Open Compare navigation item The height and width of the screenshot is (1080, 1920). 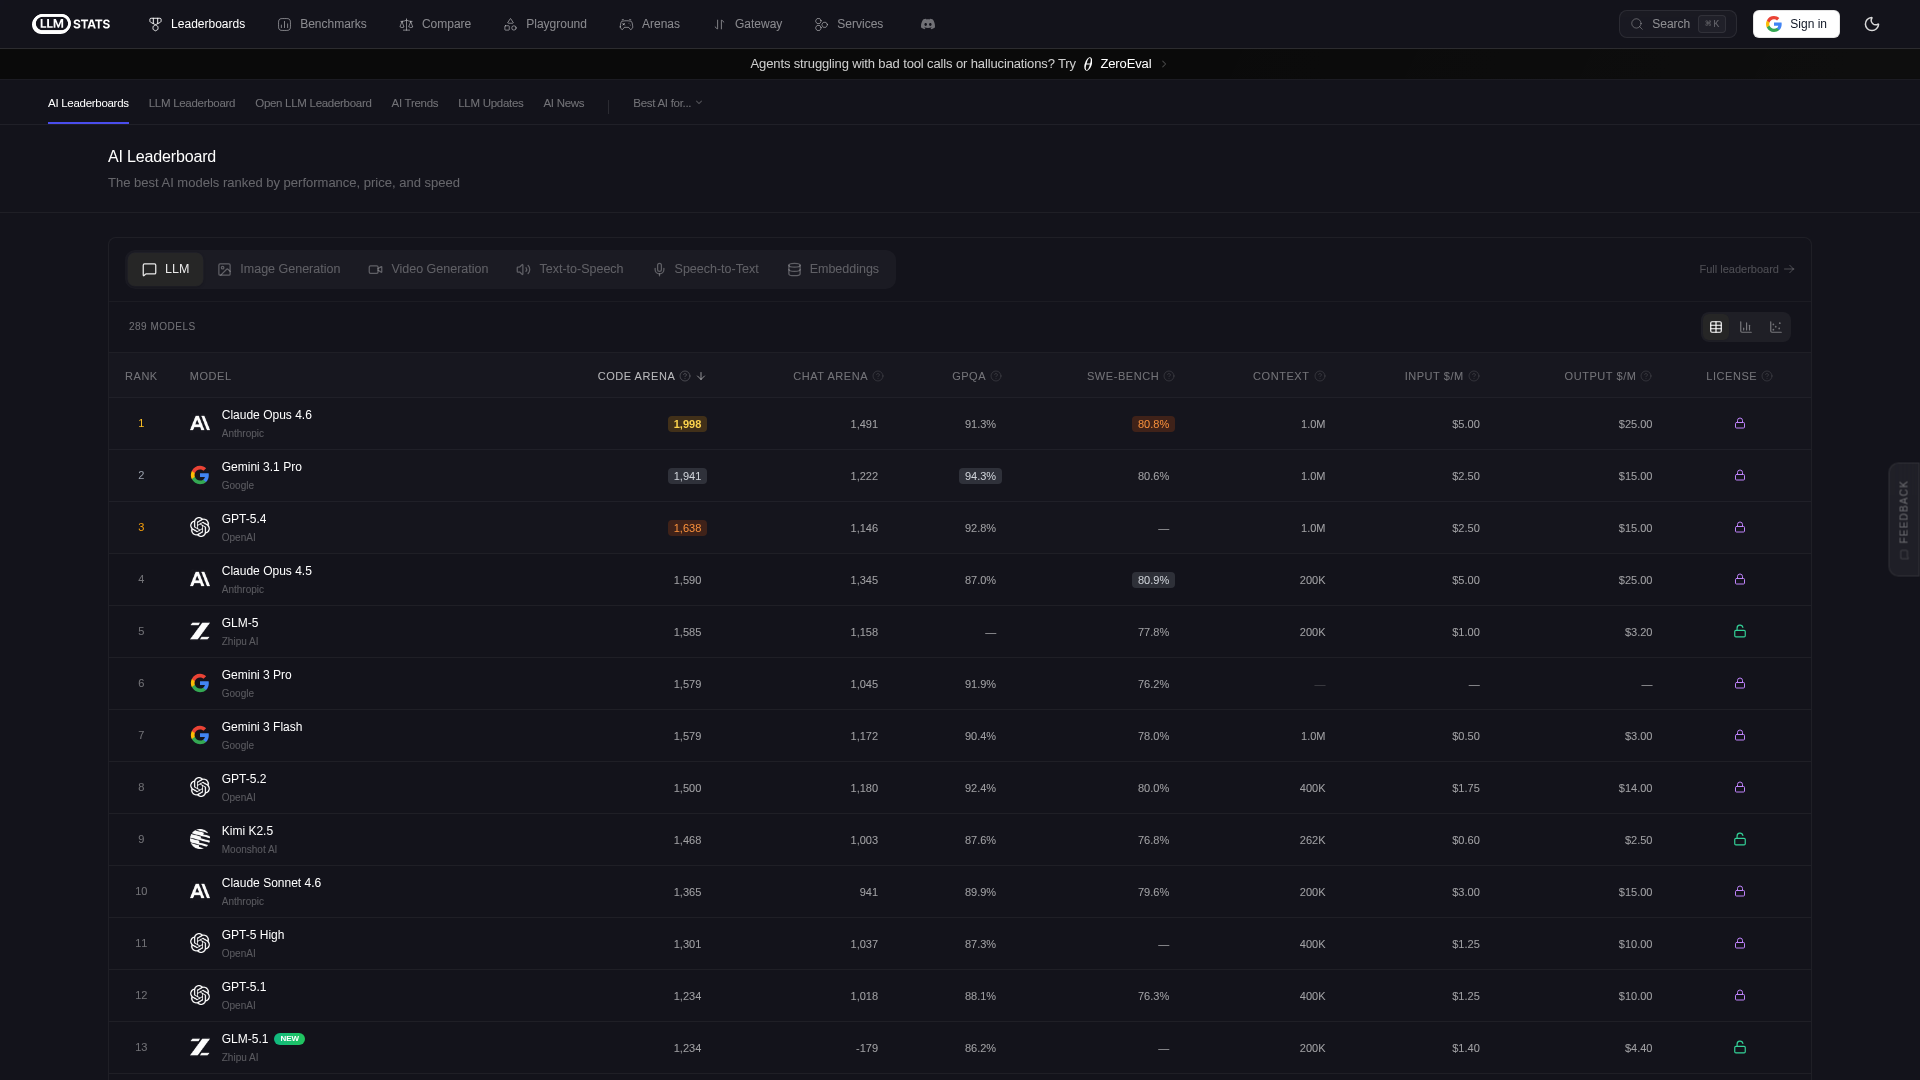(435, 24)
